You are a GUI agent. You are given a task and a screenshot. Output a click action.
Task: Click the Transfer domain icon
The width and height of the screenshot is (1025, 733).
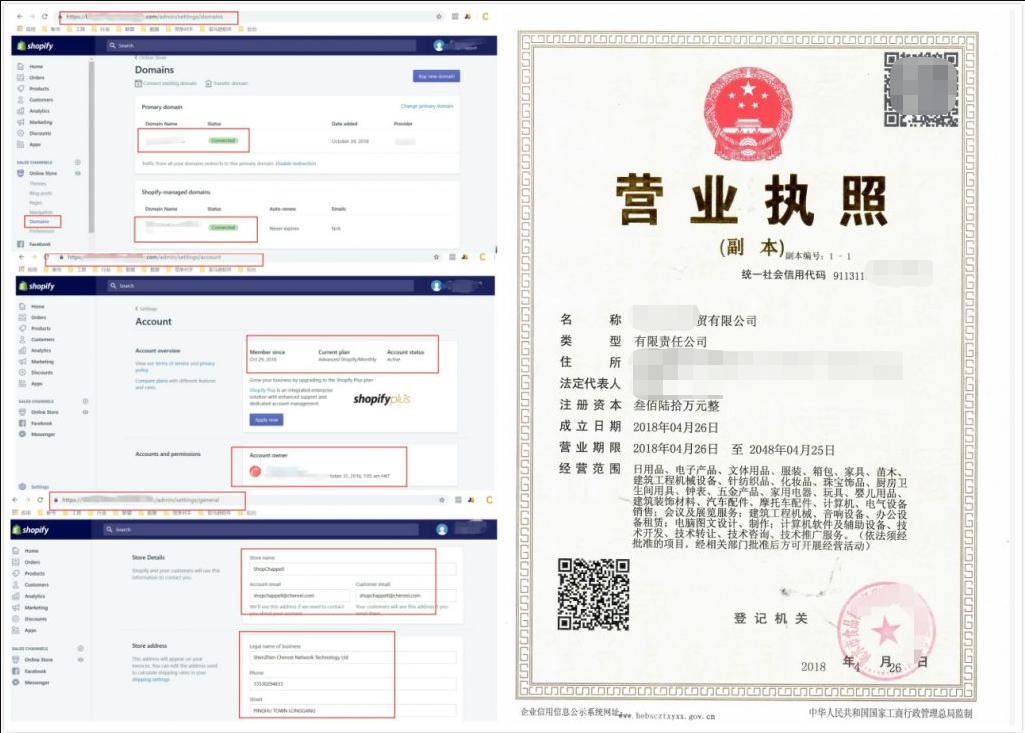(x=205, y=84)
